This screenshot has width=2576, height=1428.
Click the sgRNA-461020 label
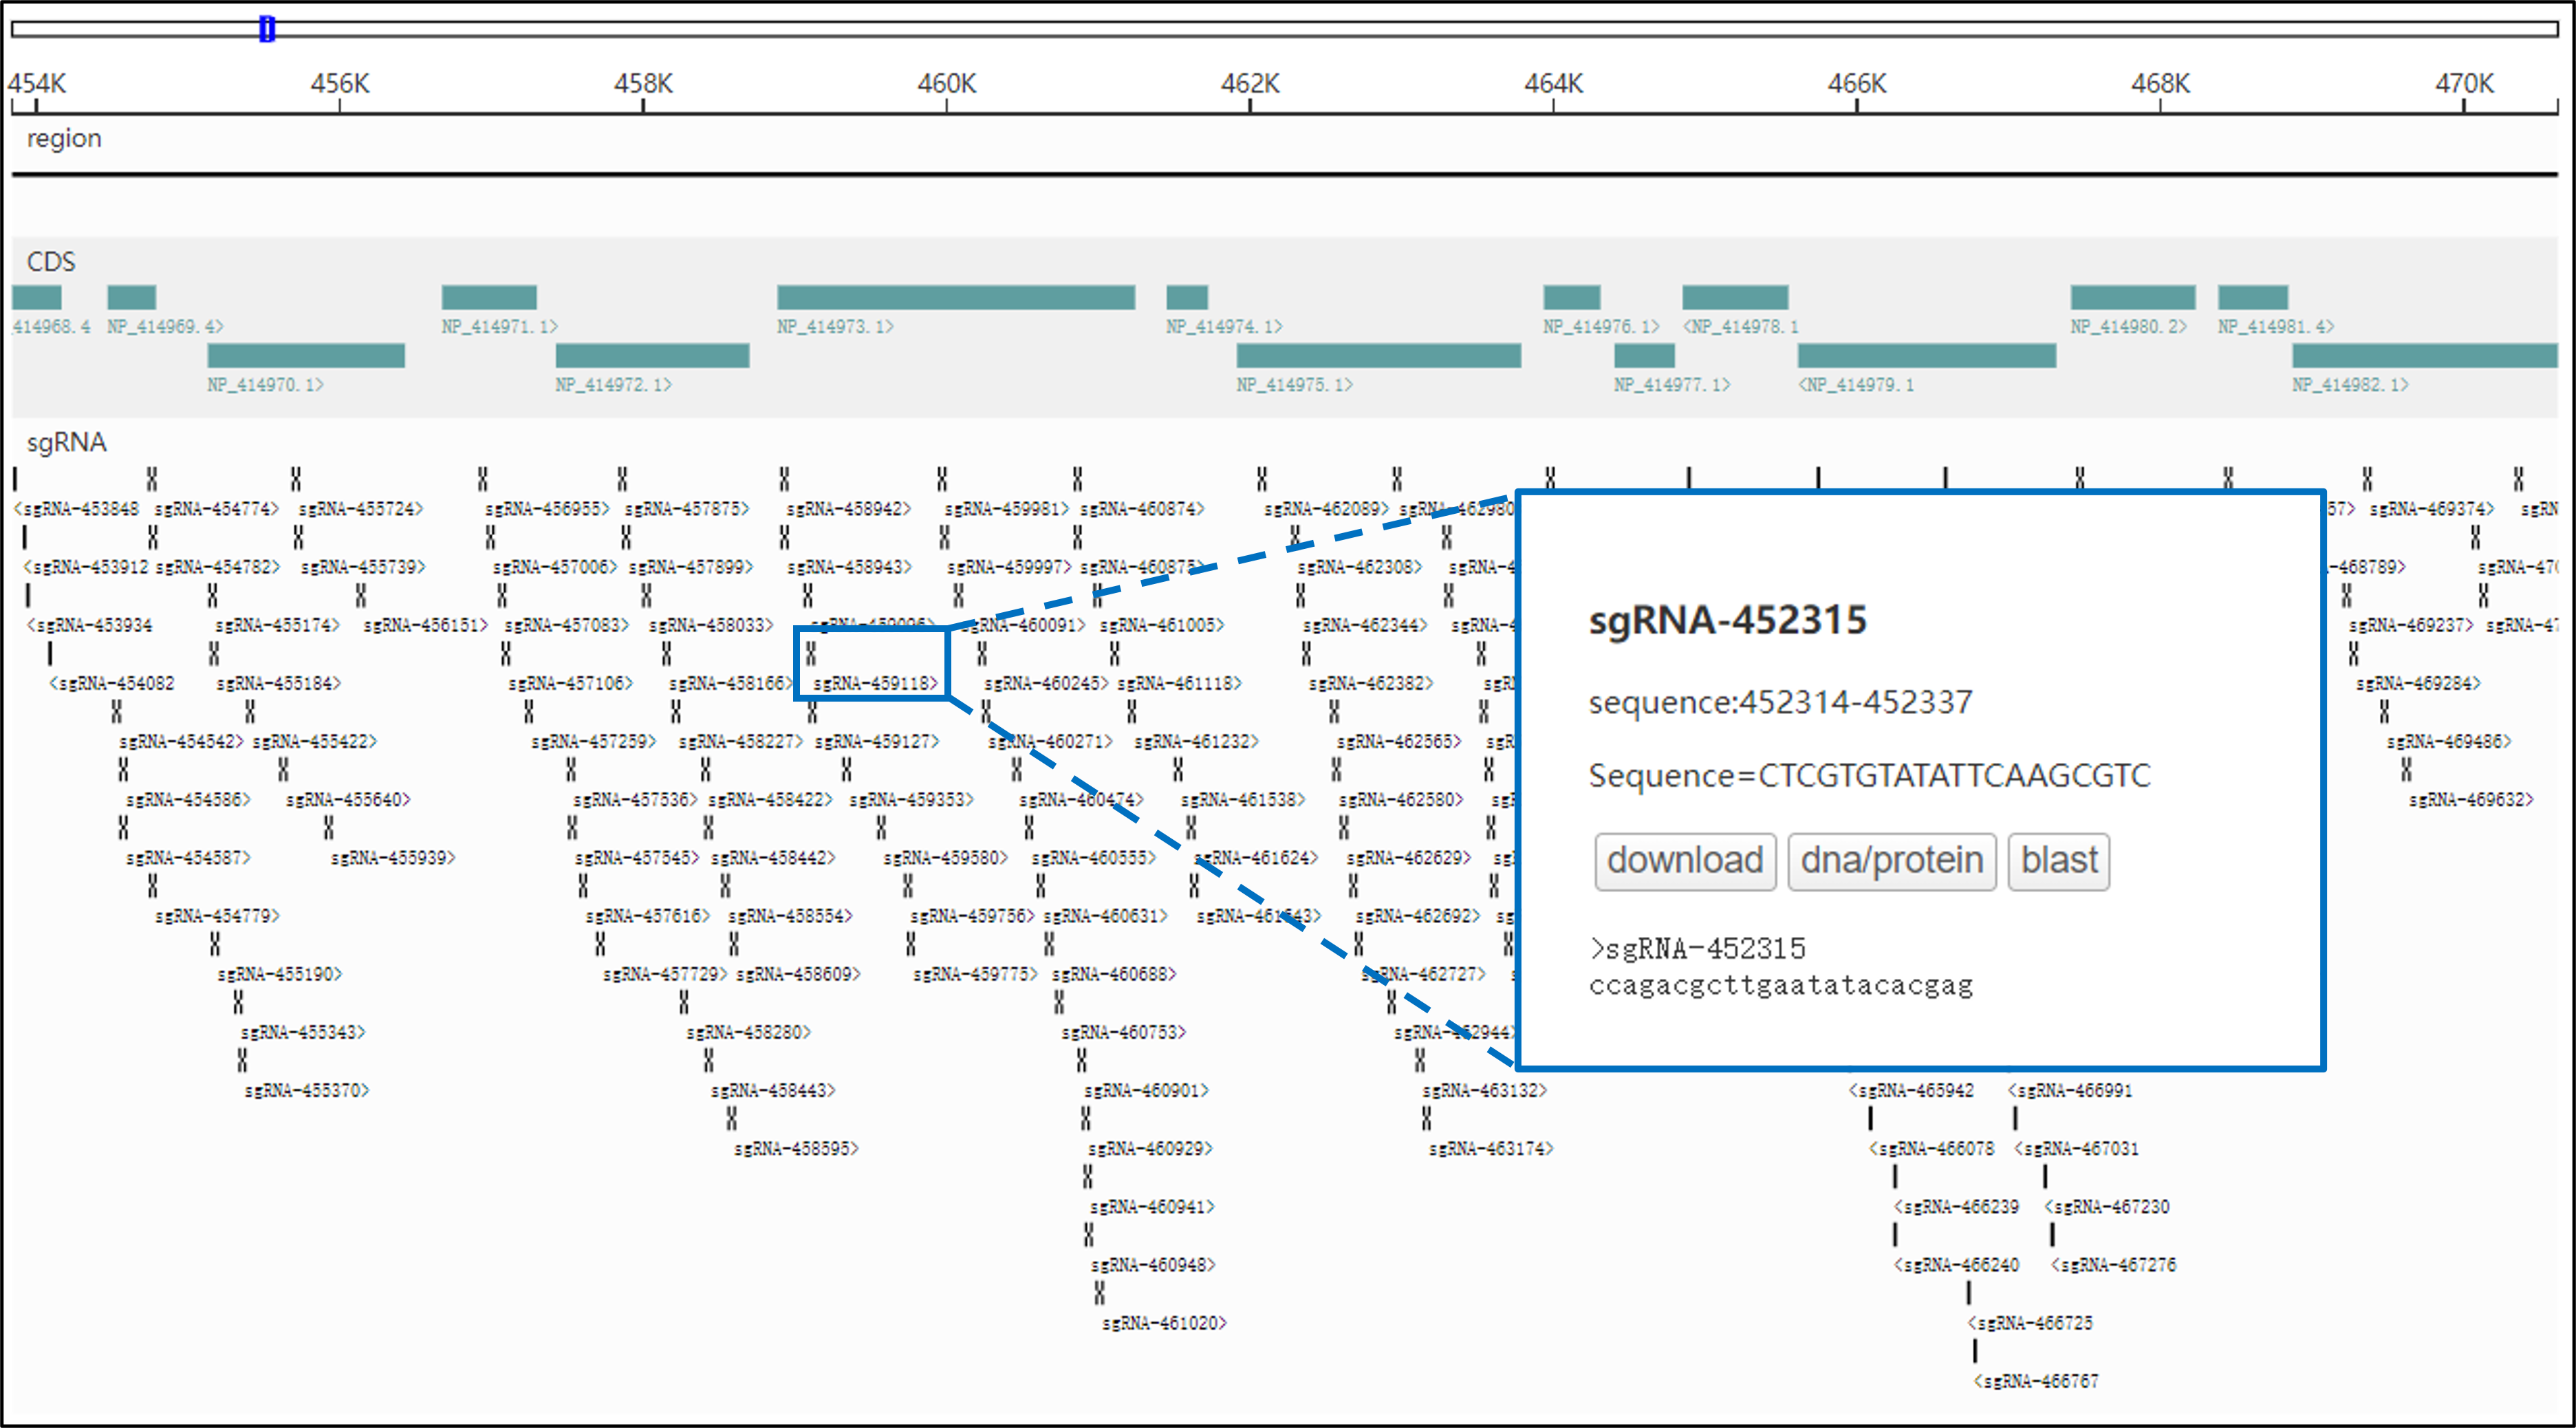pos(1165,1324)
